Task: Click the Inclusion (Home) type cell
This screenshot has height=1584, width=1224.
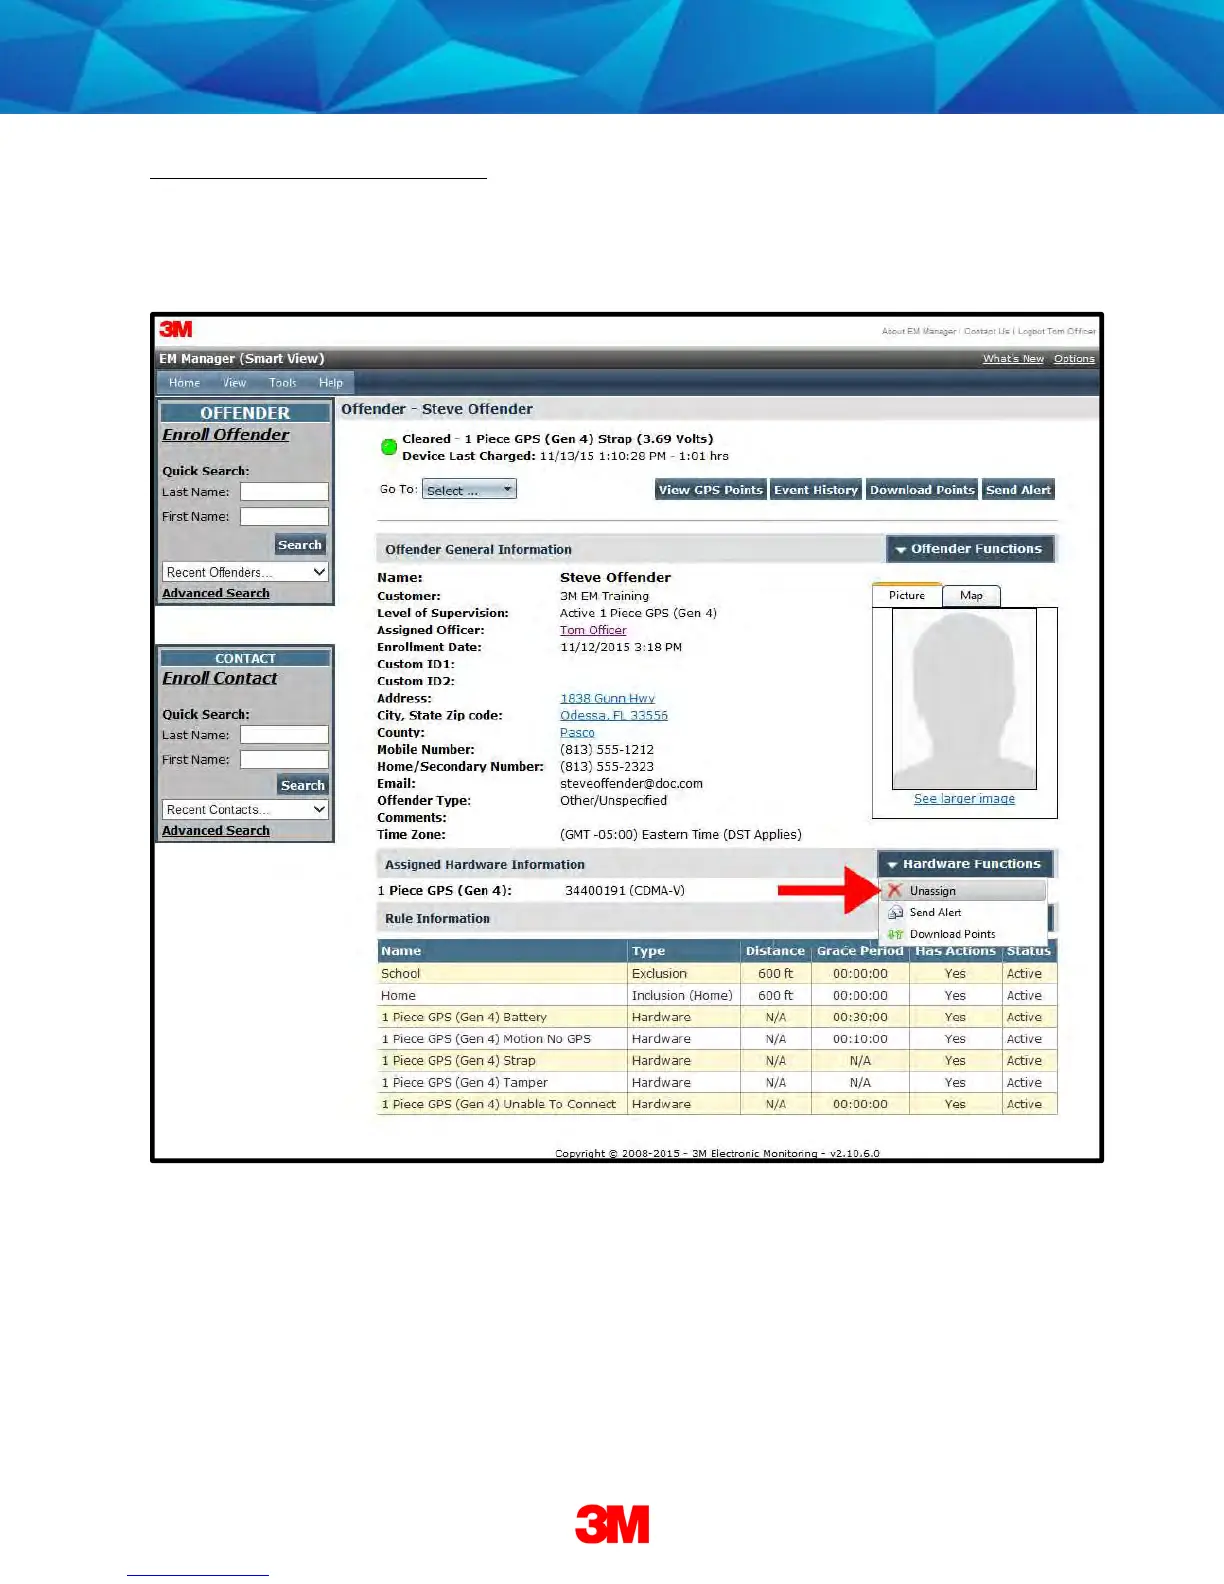Action: coord(682,995)
